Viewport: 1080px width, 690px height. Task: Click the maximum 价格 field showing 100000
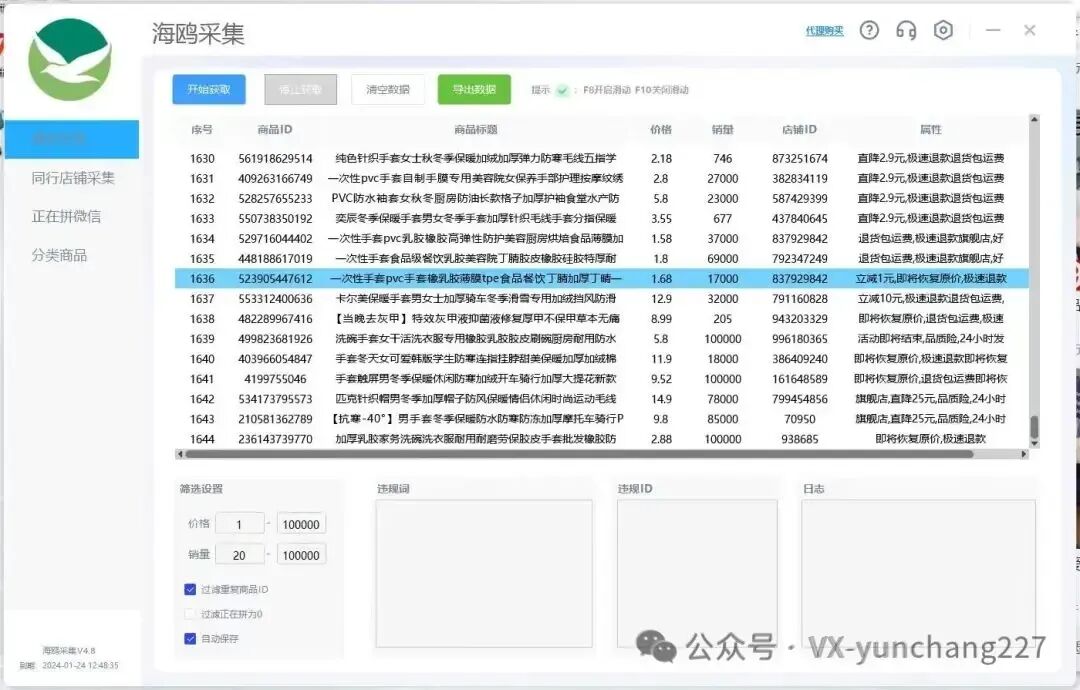[301, 524]
